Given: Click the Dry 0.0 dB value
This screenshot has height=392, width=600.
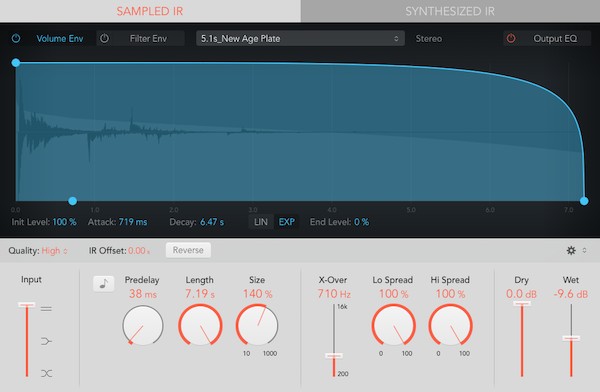Looking at the screenshot, I should point(522,294).
